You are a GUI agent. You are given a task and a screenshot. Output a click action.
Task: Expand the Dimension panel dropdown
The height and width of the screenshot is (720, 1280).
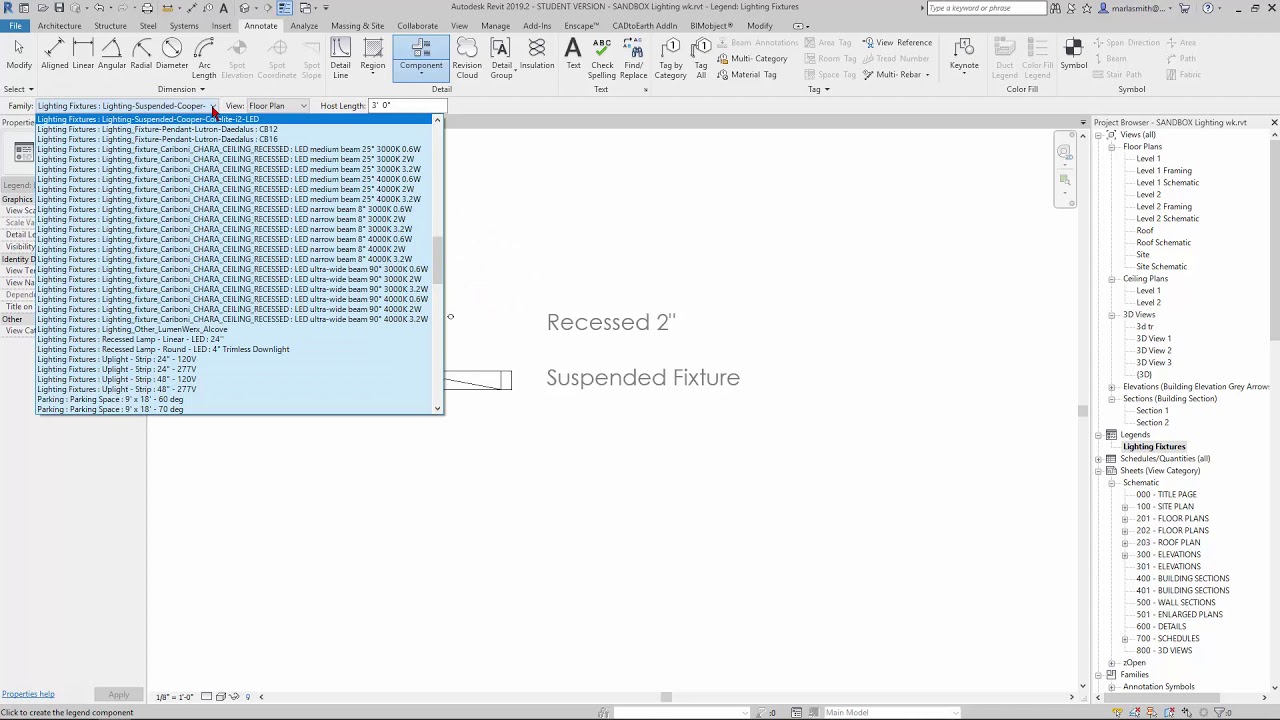click(x=180, y=89)
